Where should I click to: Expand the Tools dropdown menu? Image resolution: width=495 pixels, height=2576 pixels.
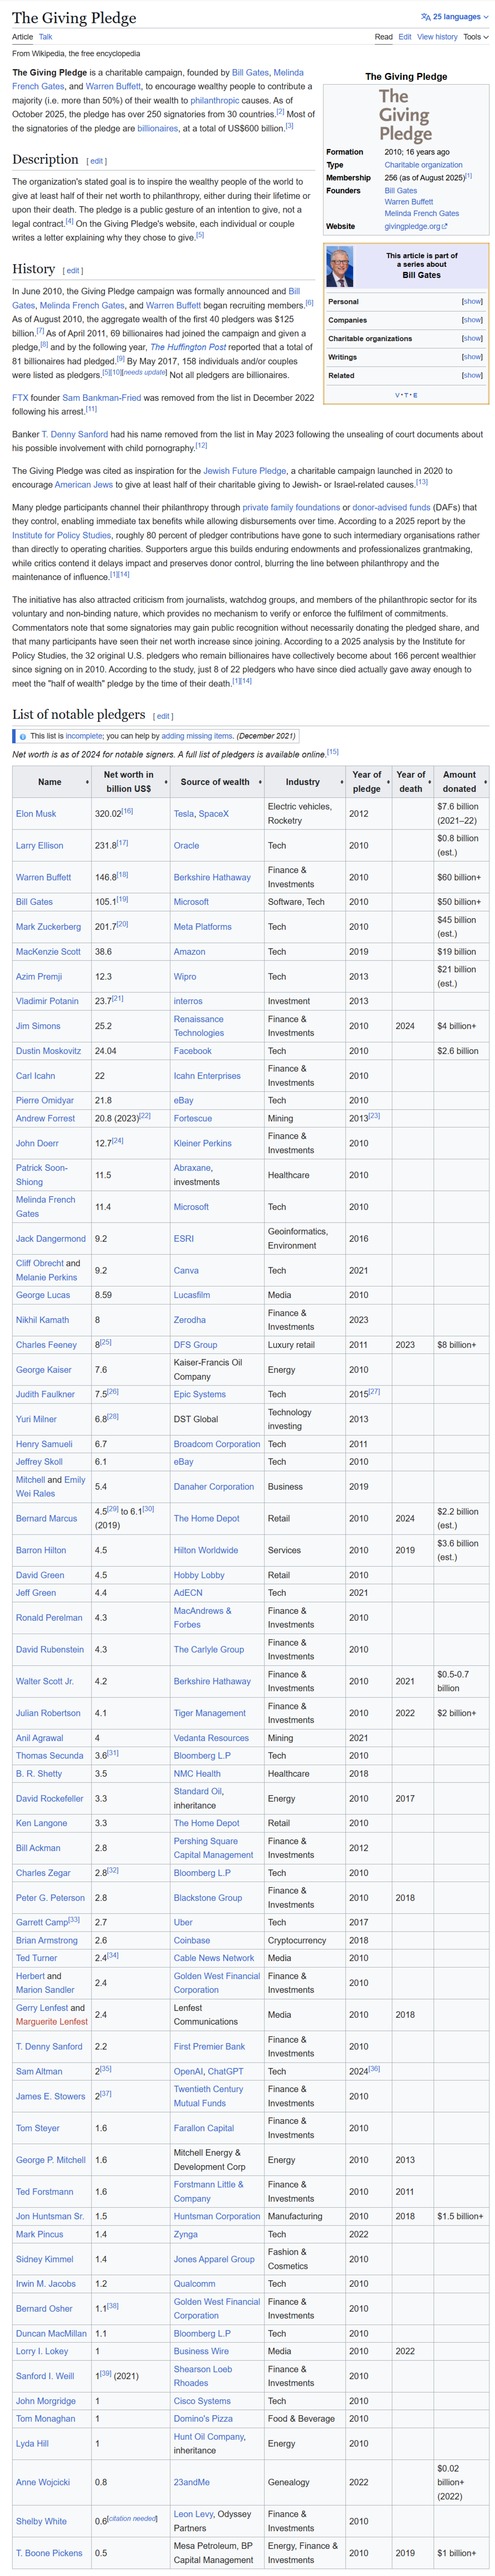tap(476, 37)
